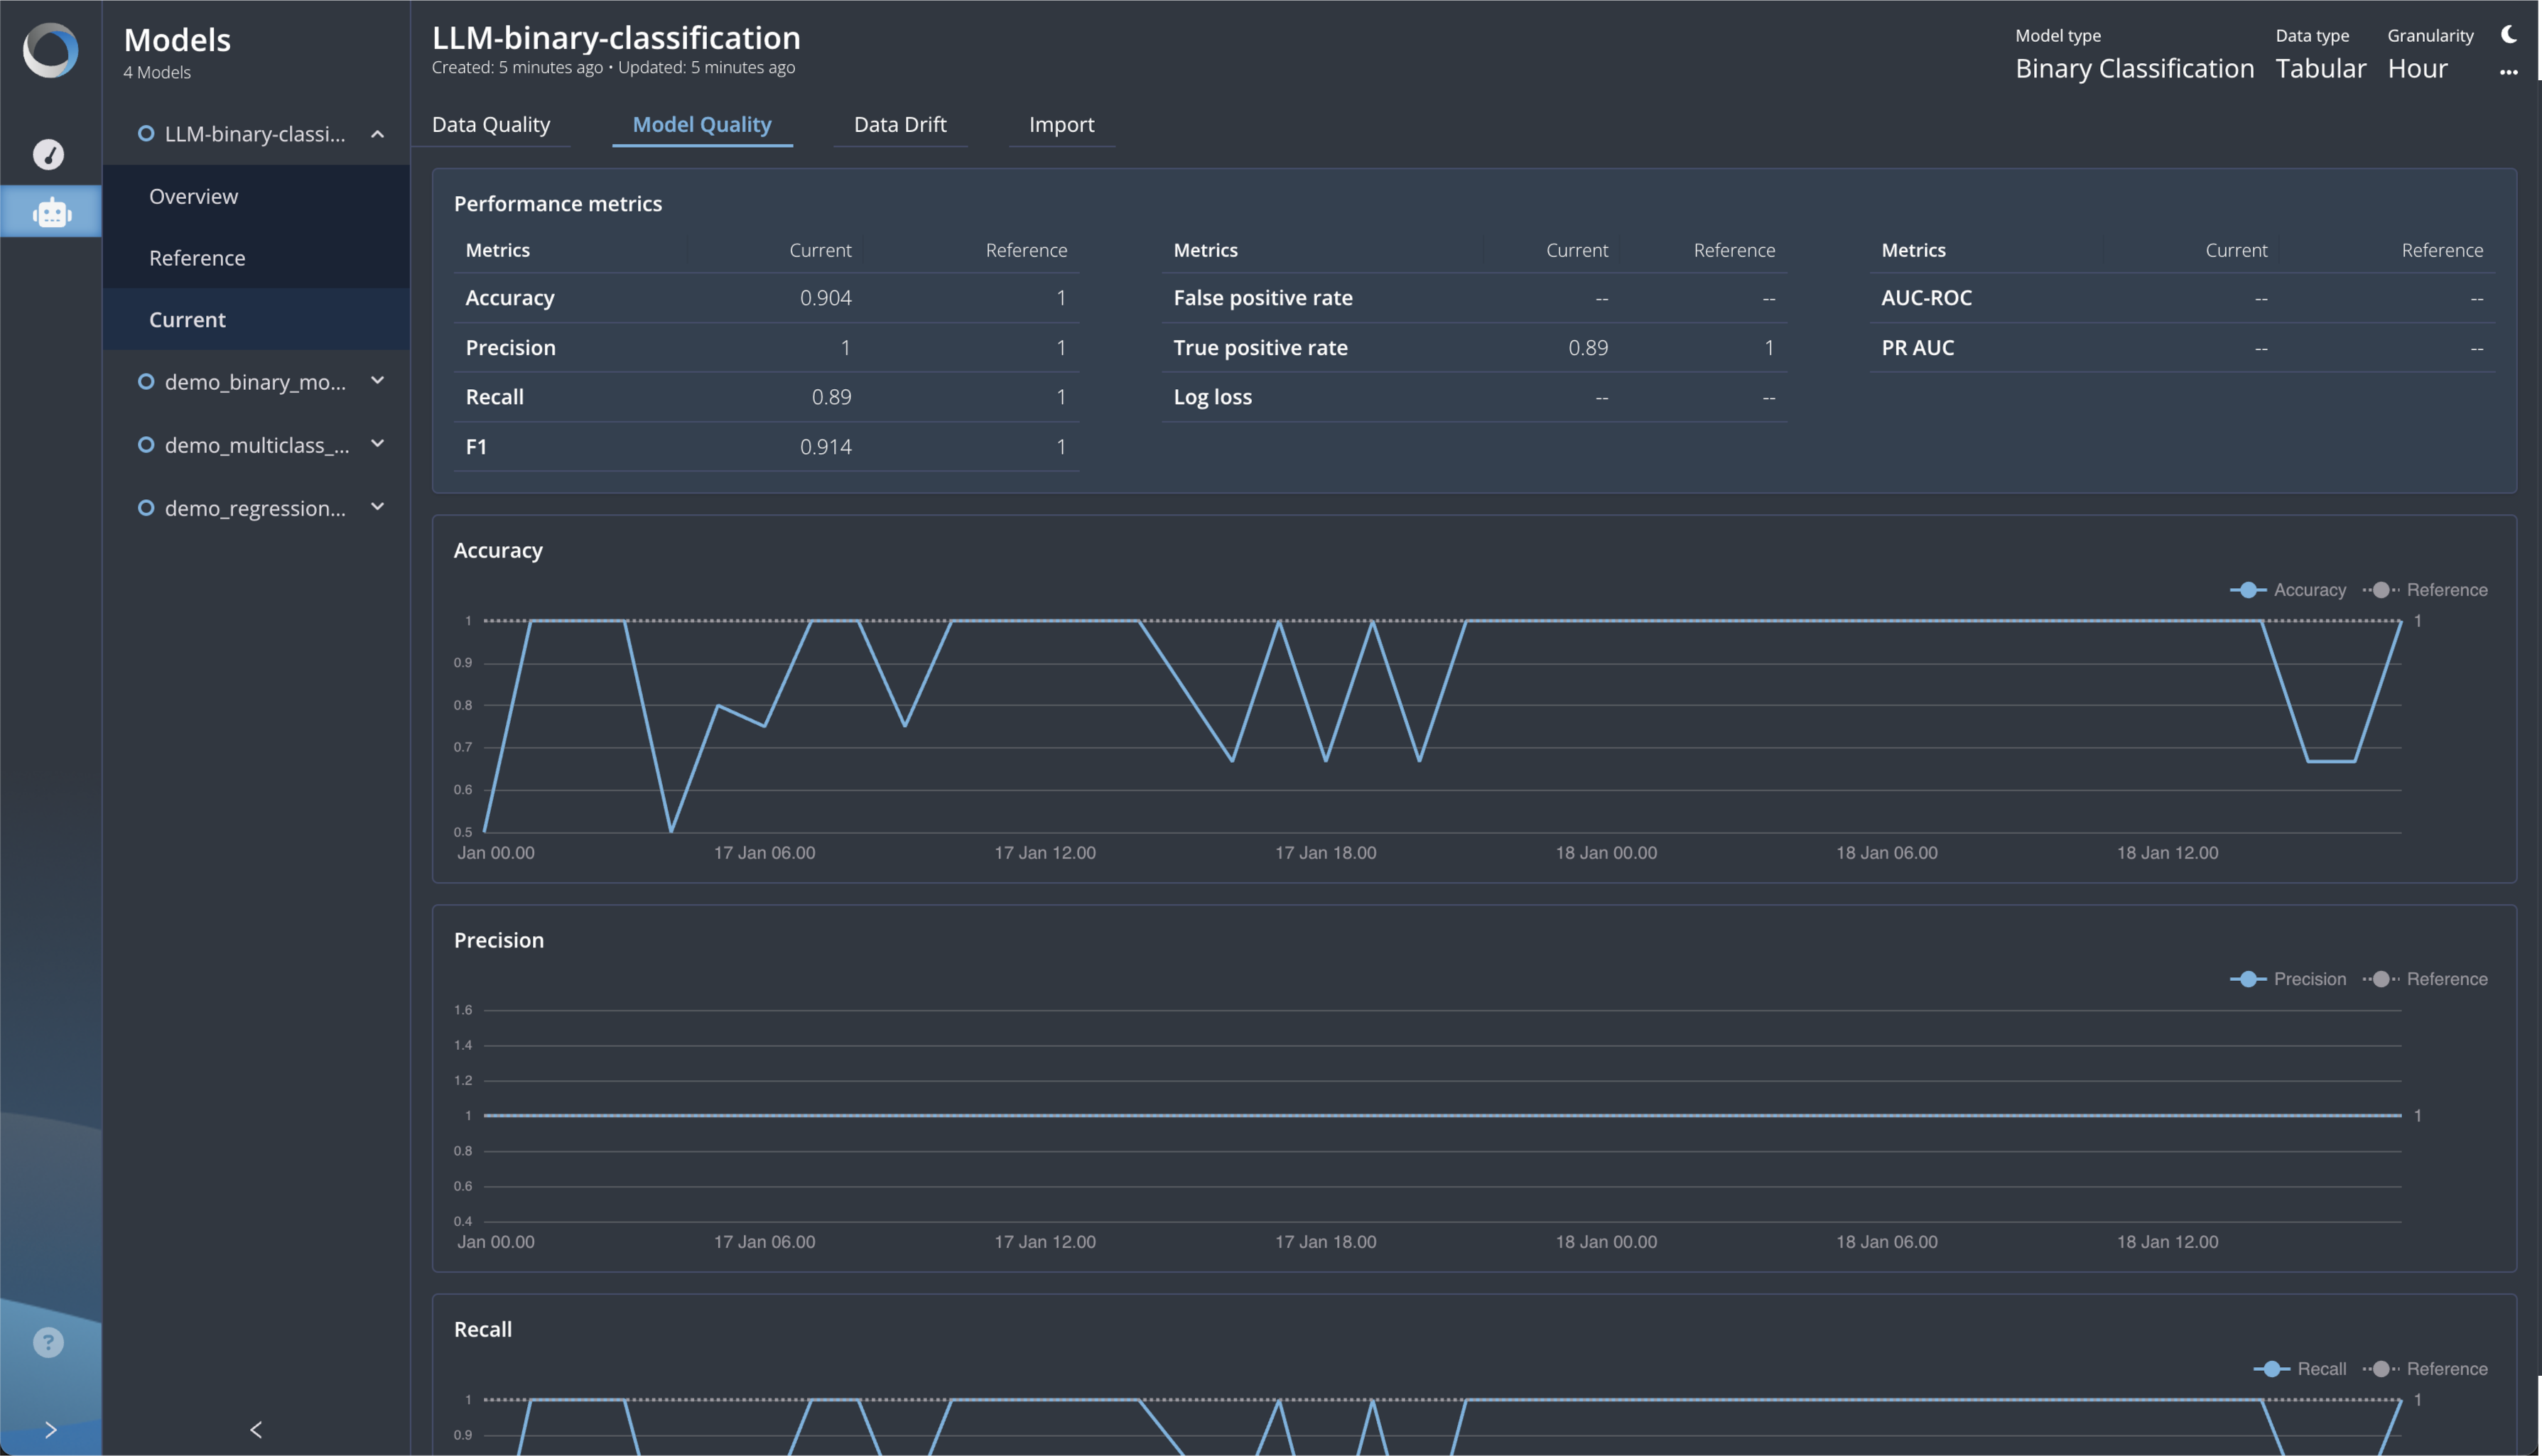
Task: Toggle Reference series in Recall chart legend
Action: tap(2426, 1369)
